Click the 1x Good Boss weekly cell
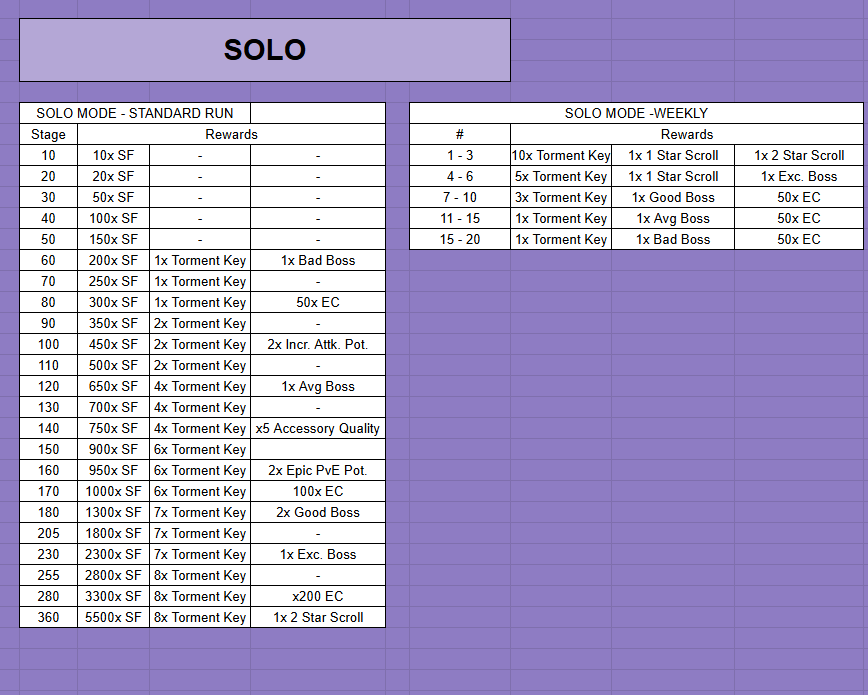This screenshot has height=695, width=868. pos(673,197)
